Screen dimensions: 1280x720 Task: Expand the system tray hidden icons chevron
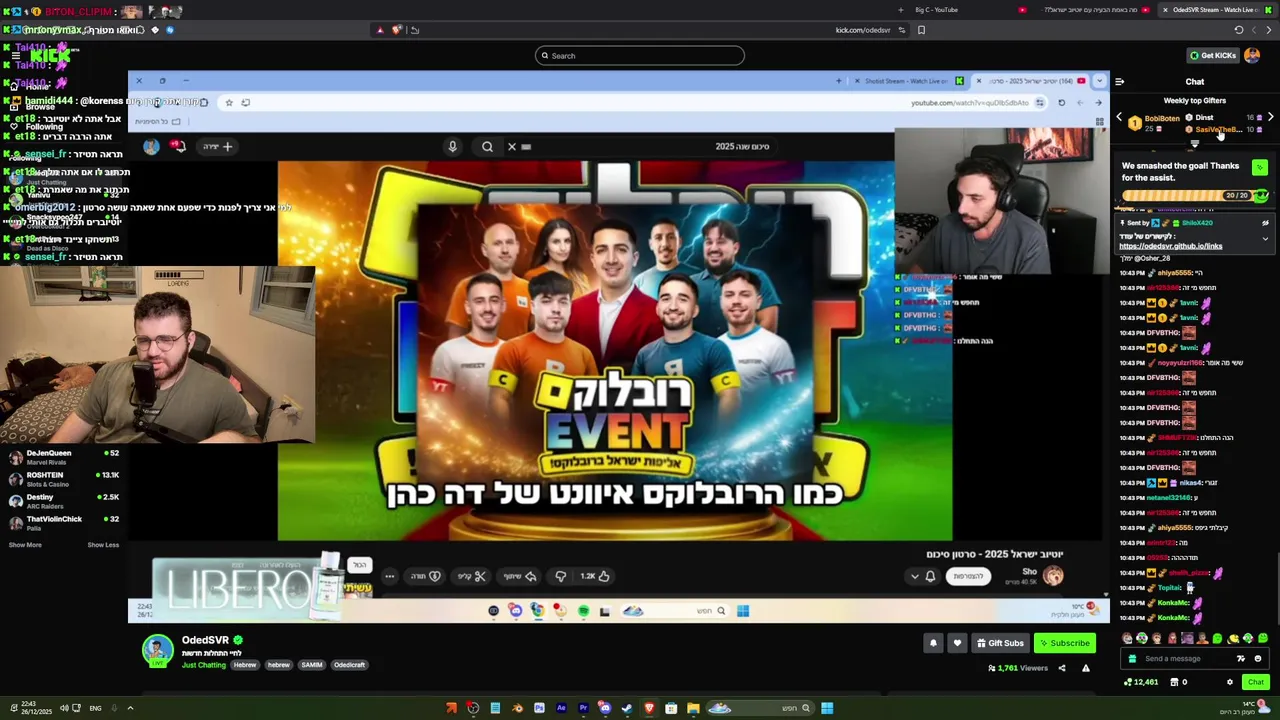coord(130,708)
